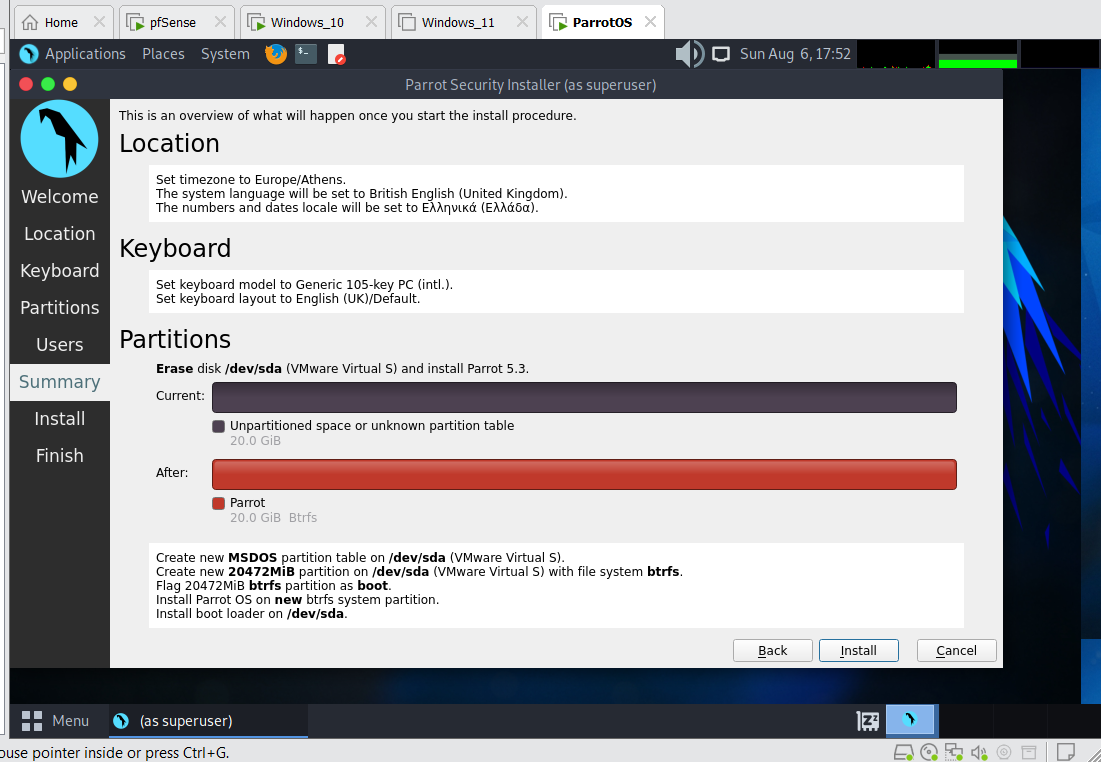1101x762 pixels.
Task: Open the Places menu
Action: [163, 54]
